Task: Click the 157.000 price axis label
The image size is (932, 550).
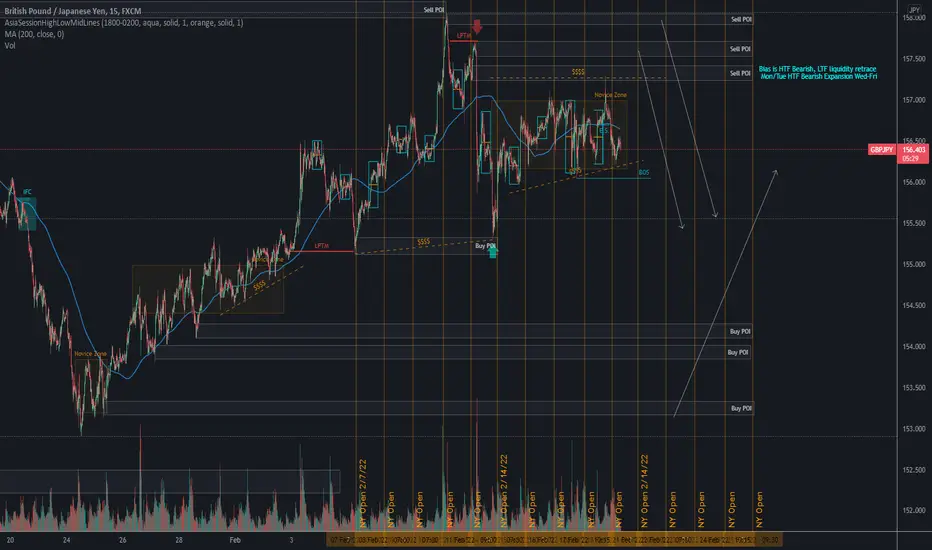Action: [x=914, y=100]
